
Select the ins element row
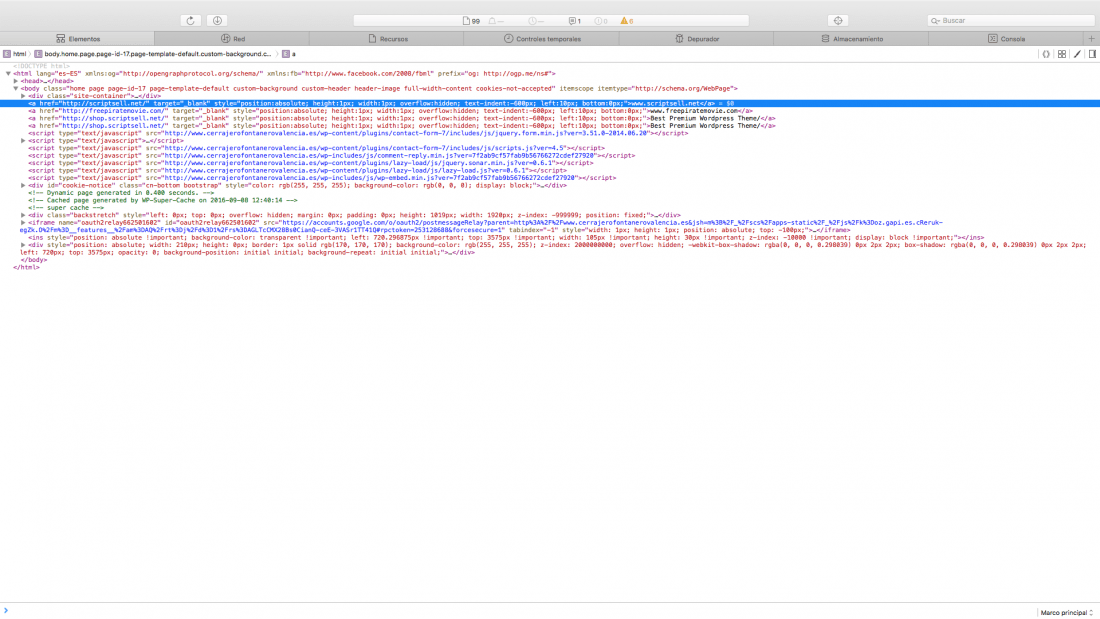coord(506,238)
